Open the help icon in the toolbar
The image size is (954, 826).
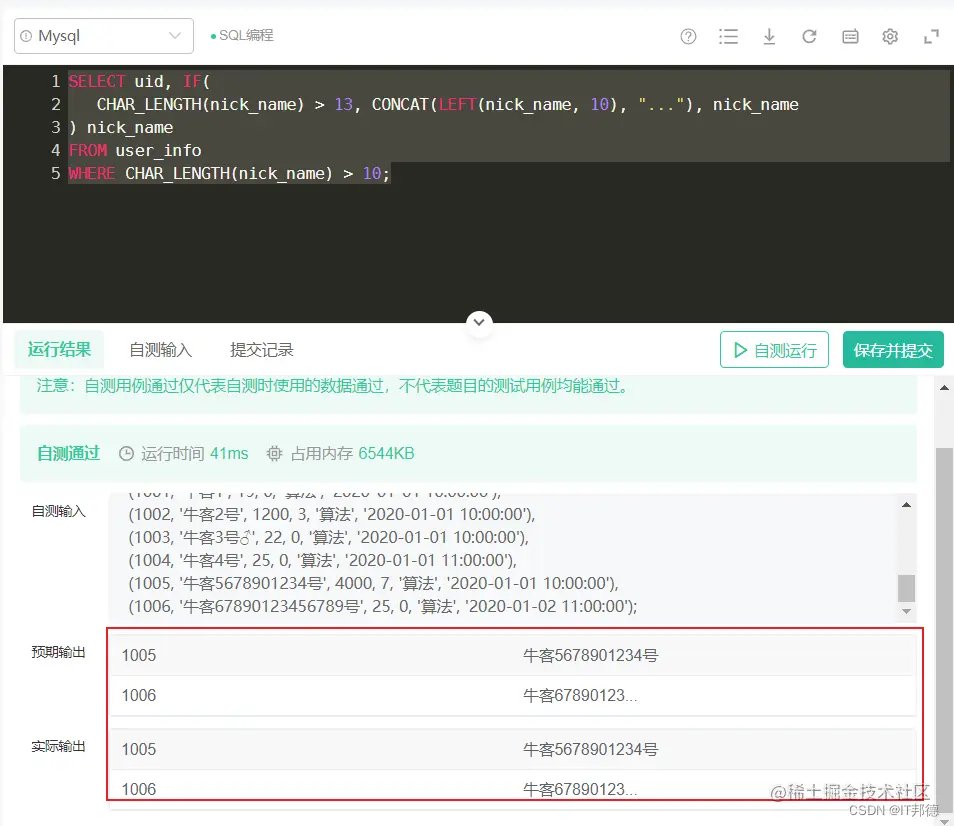pyautogui.click(x=688, y=36)
